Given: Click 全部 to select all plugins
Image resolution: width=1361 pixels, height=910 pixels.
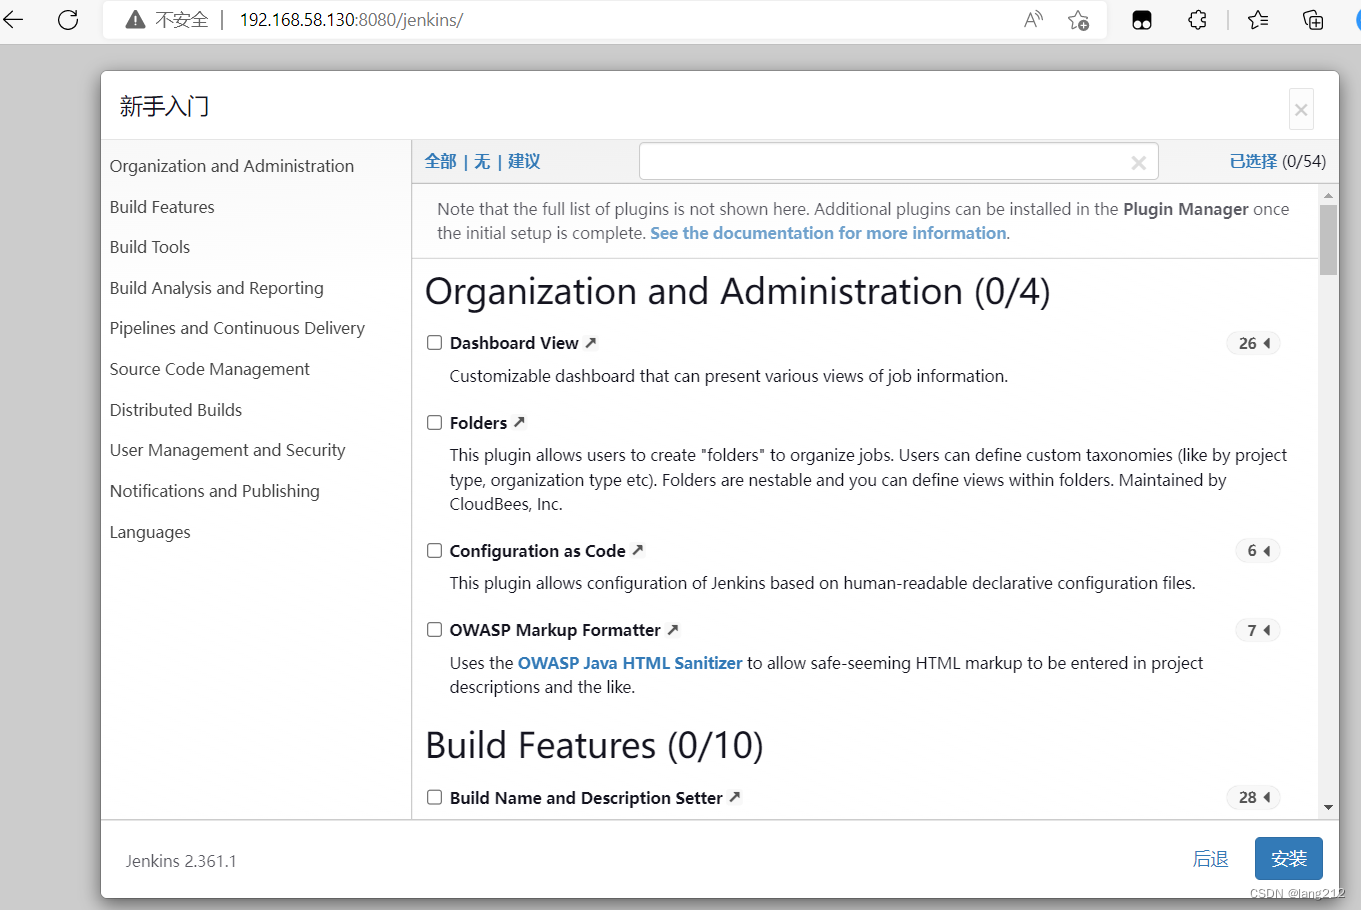Looking at the screenshot, I should click(x=440, y=161).
